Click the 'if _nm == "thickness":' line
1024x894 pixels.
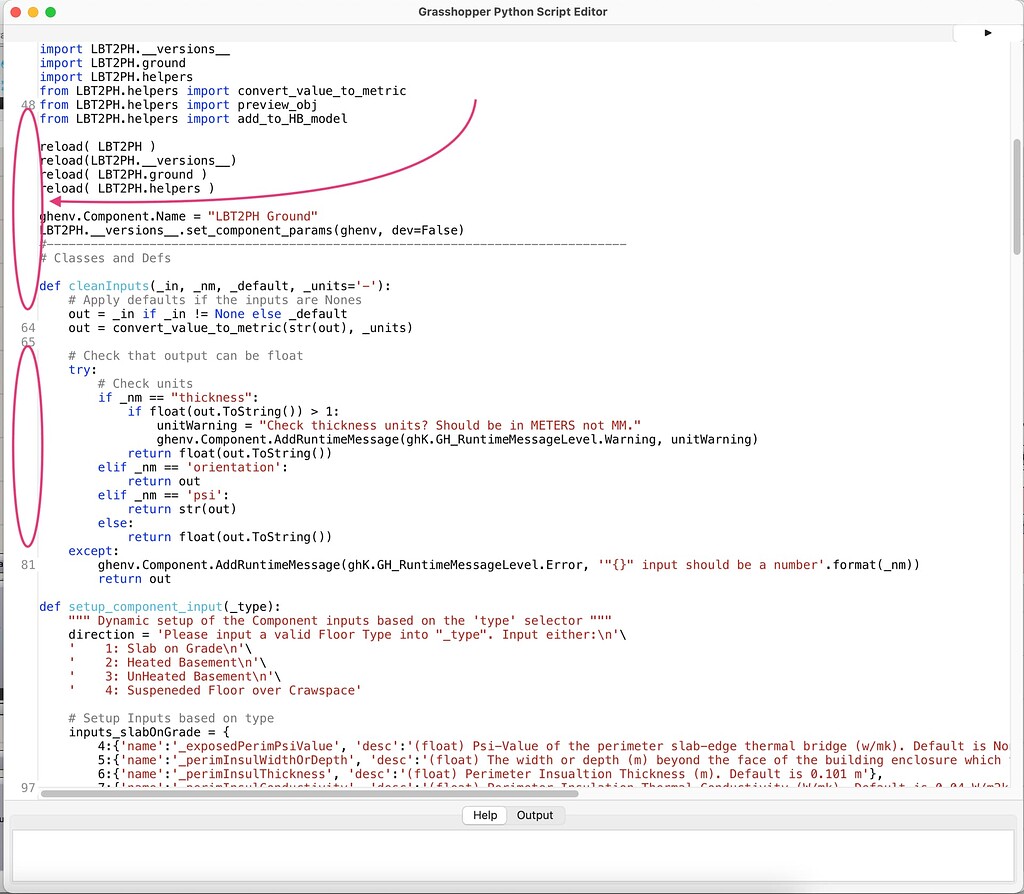178,398
